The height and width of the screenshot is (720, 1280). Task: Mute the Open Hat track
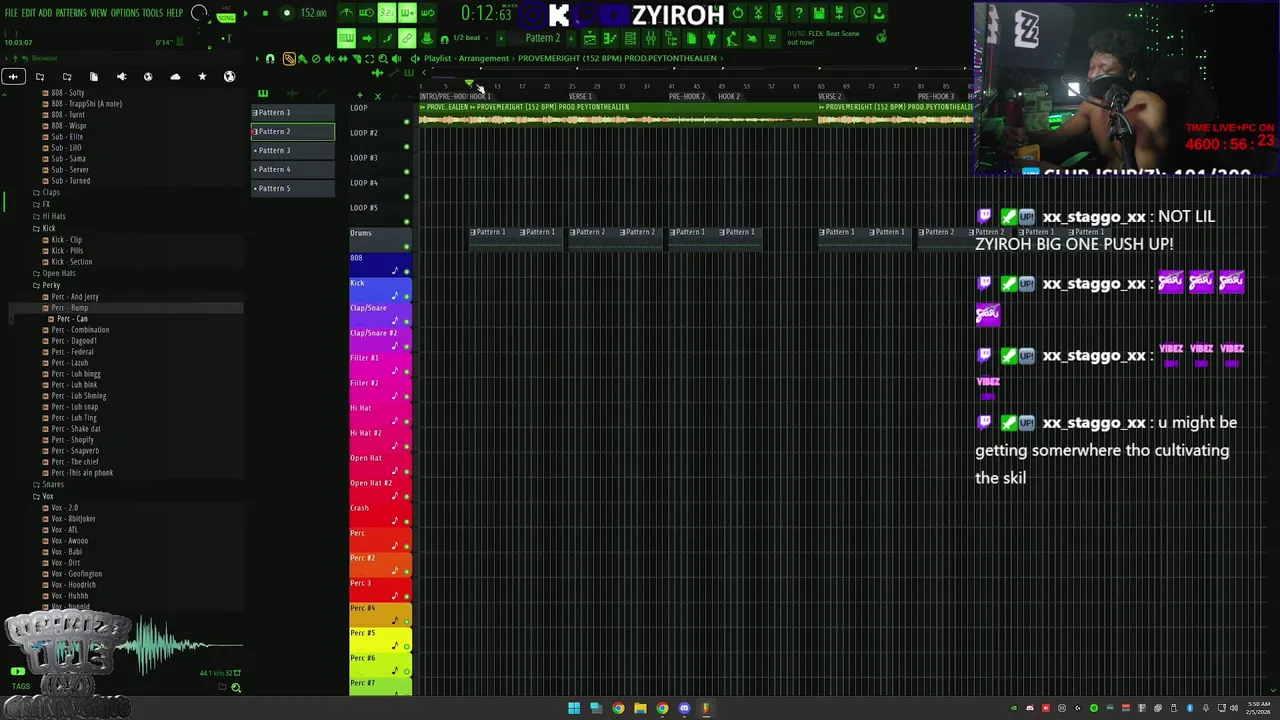[406, 472]
